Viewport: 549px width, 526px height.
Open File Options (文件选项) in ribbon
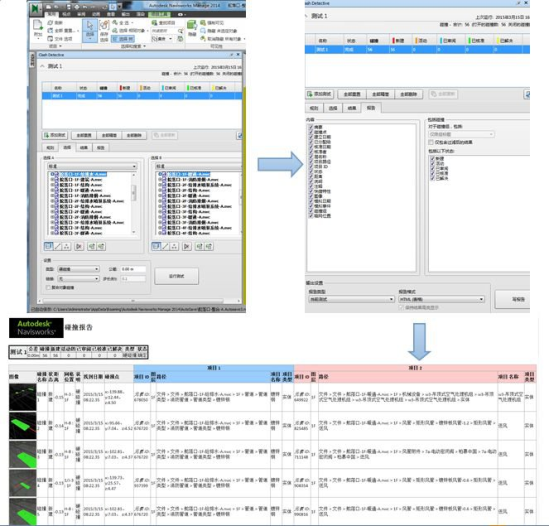tap(51, 39)
